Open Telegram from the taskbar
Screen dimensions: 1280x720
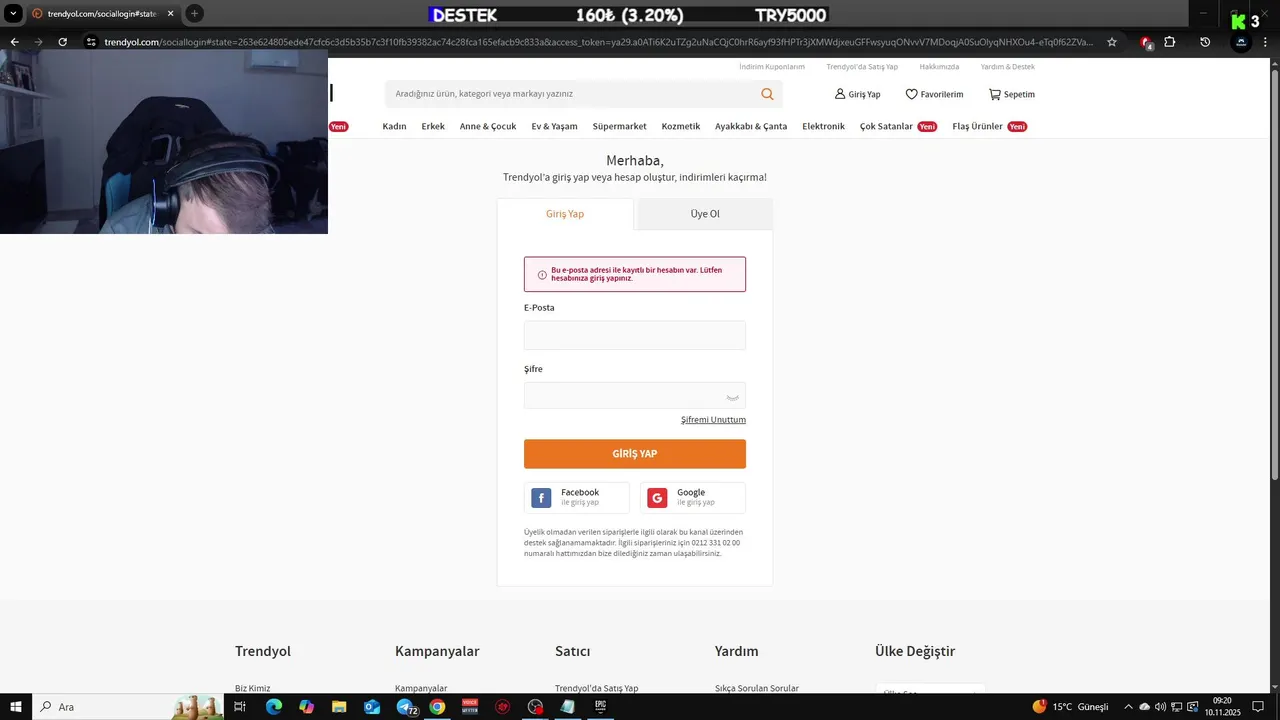point(406,707)
